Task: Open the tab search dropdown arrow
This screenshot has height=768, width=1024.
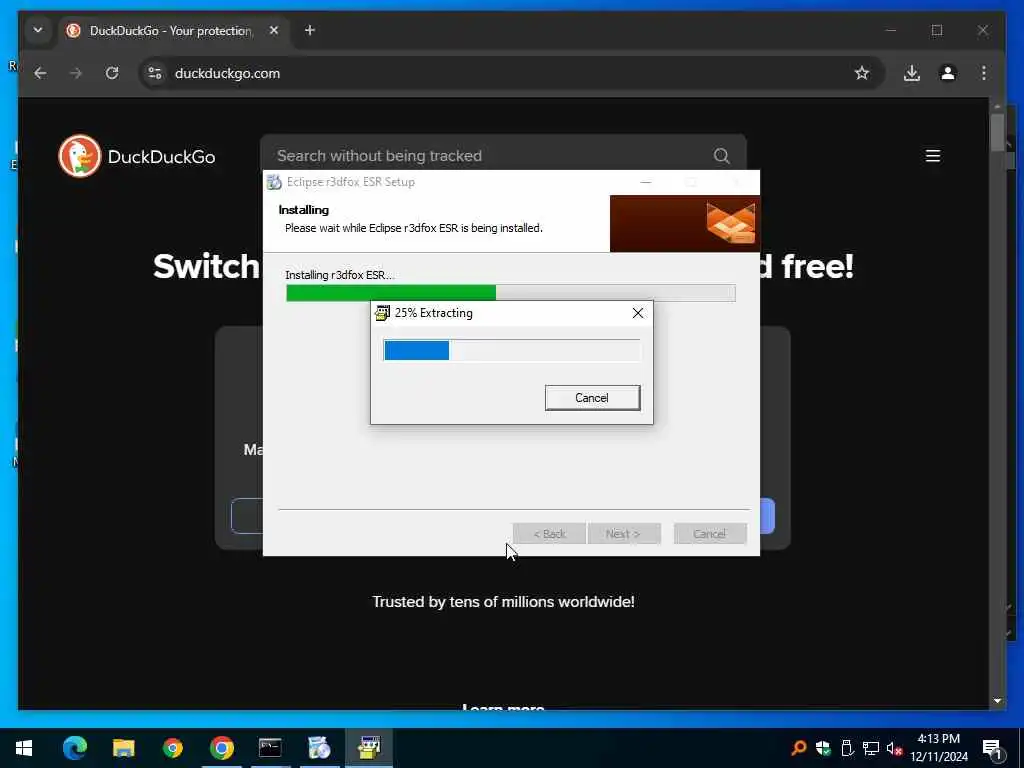Action: (38, 30)
